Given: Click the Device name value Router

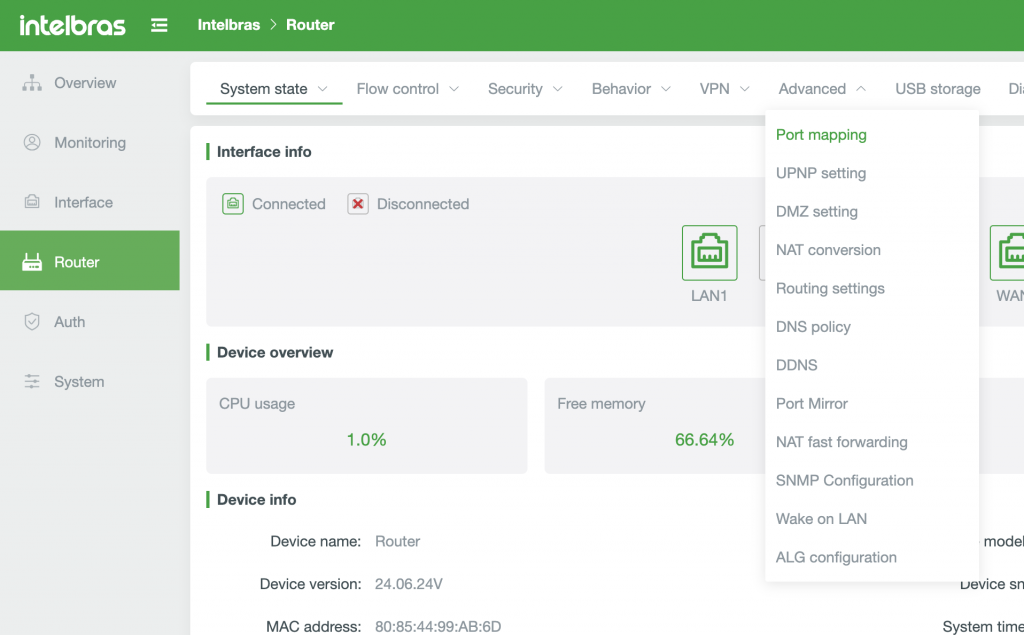Looking at the screenshot, I should 397,542.
